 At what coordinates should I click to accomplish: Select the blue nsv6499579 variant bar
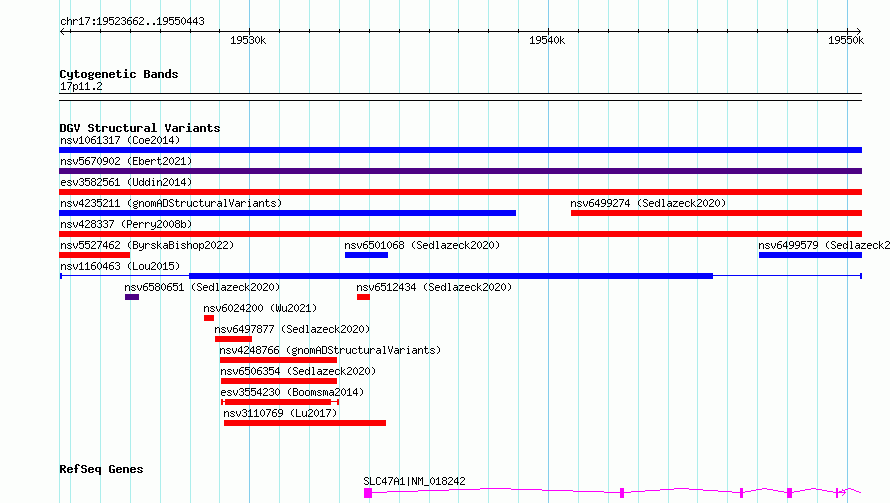(x=811, y=255)
